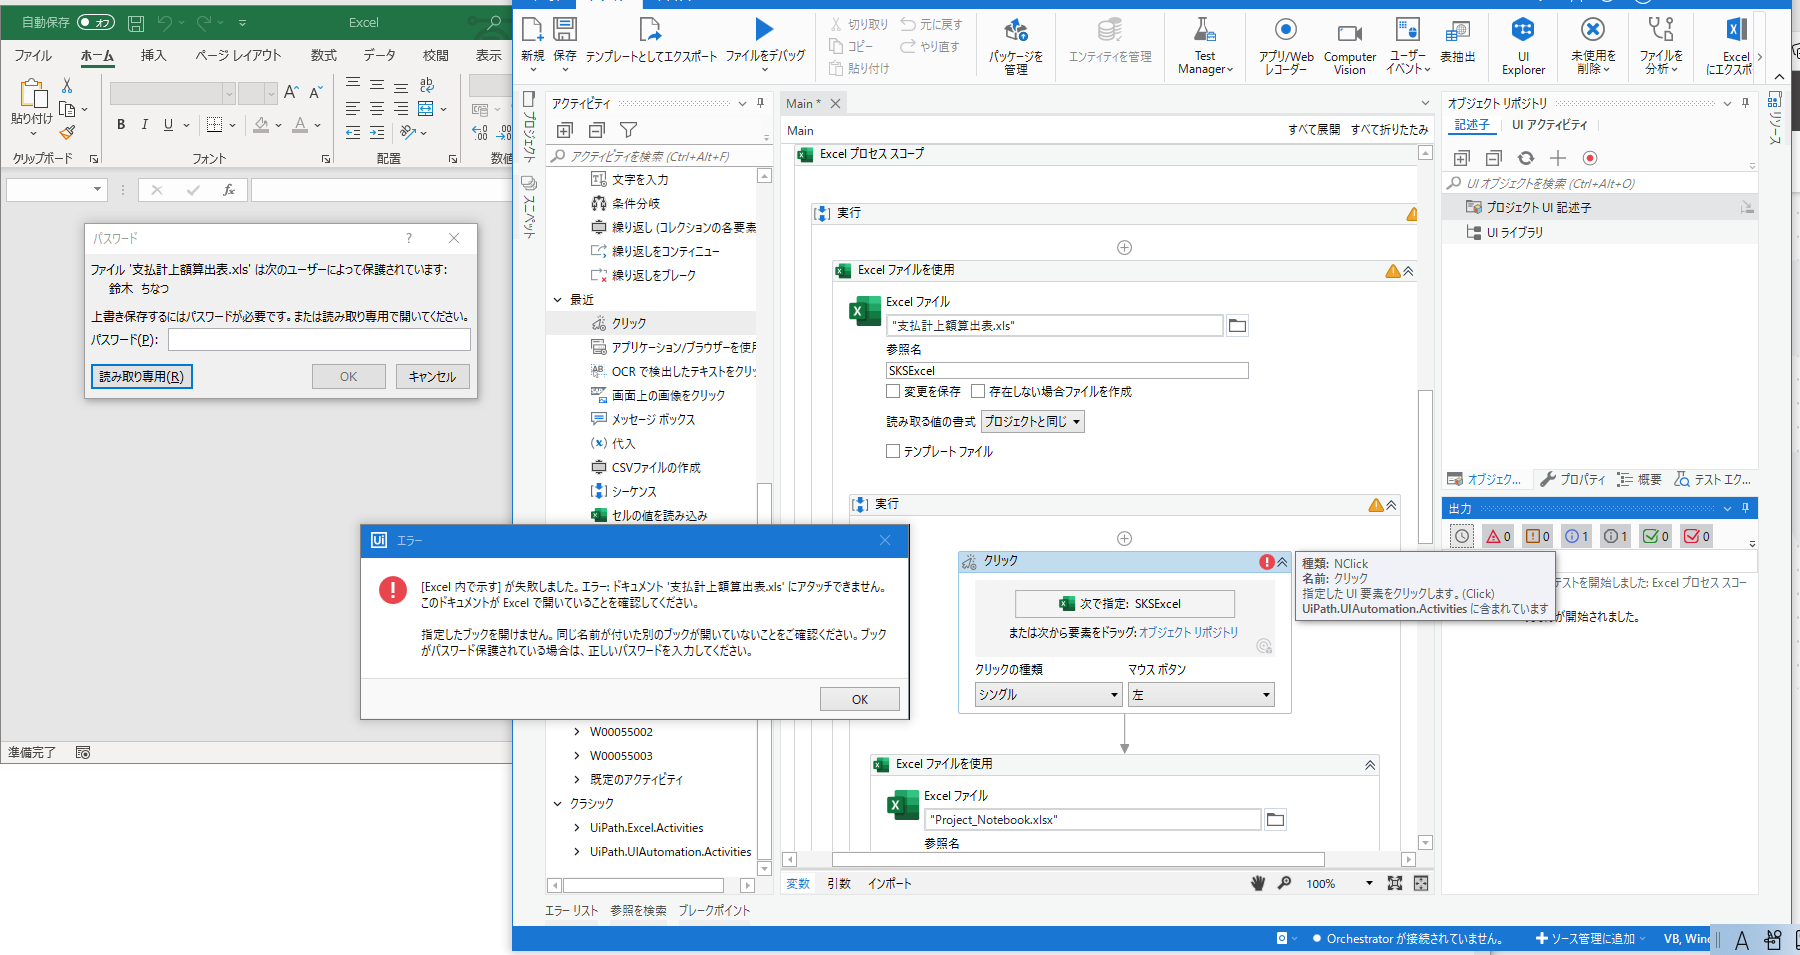Click OK in the エラー dialog
This screenshot has height=955, width=1800.
(x=859, y=699)
